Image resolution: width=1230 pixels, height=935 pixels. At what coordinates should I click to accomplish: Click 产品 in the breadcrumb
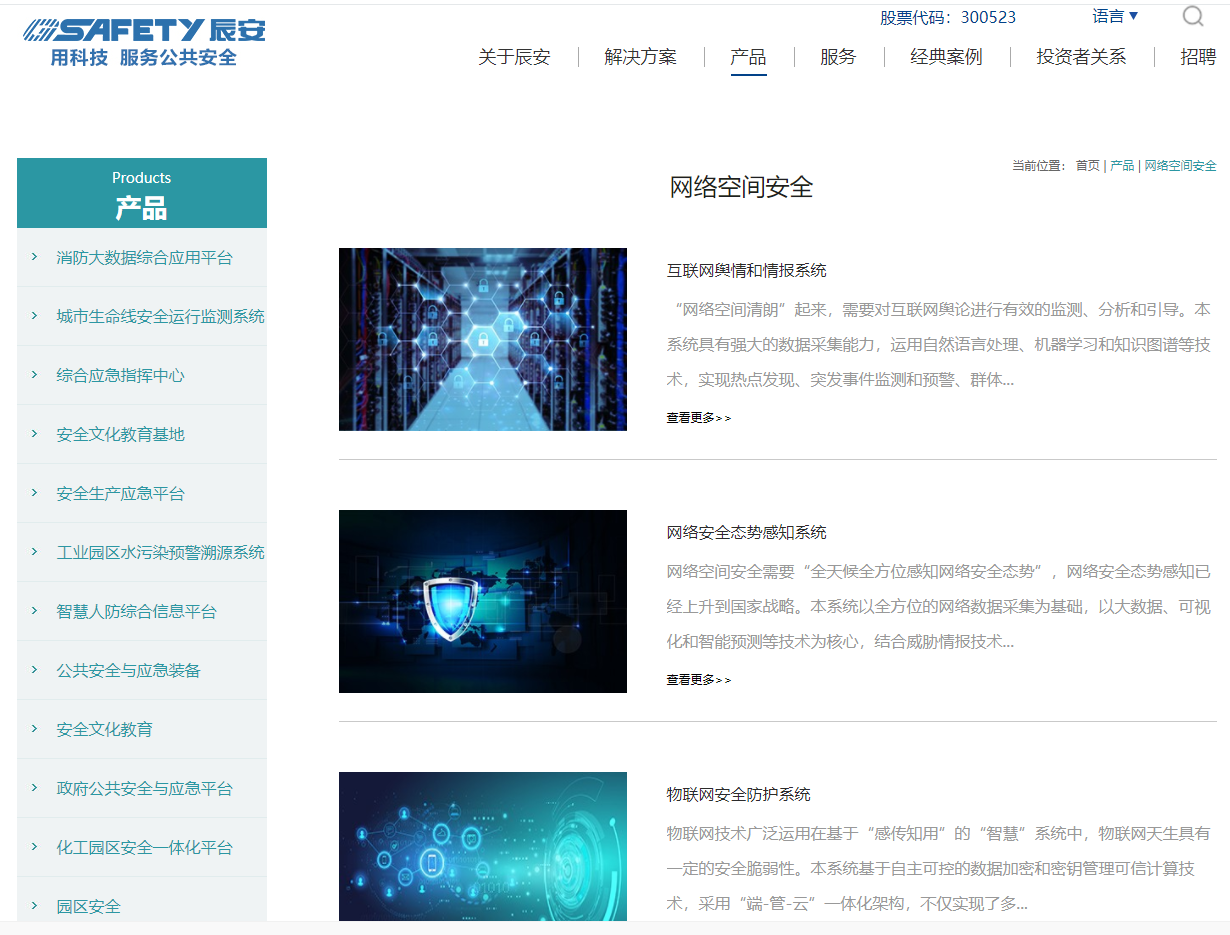(1122, 166)
